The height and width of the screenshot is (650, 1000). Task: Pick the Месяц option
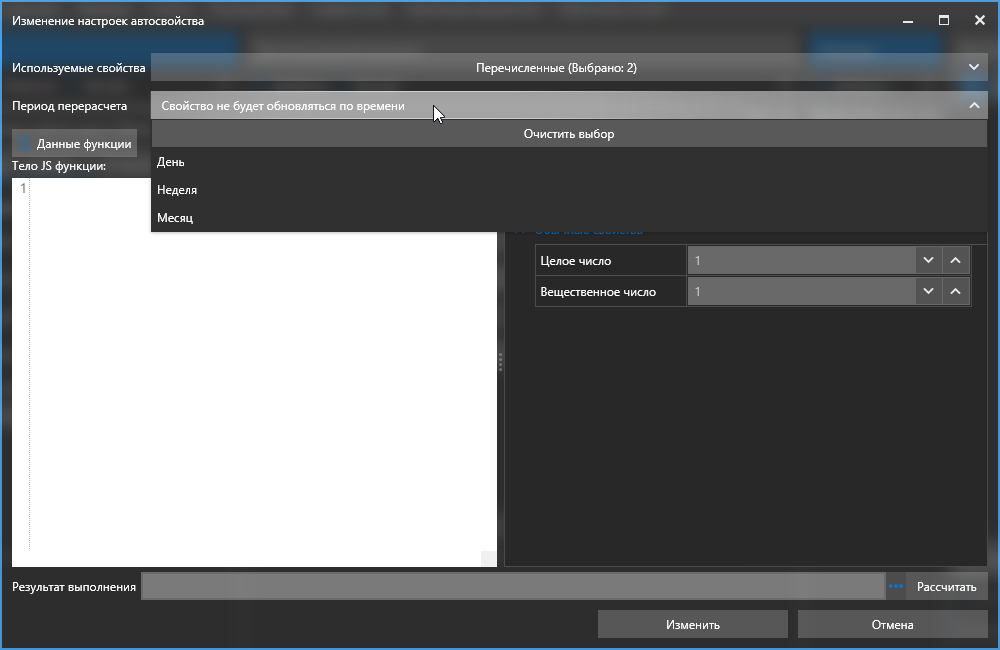(x=175, y=218)
